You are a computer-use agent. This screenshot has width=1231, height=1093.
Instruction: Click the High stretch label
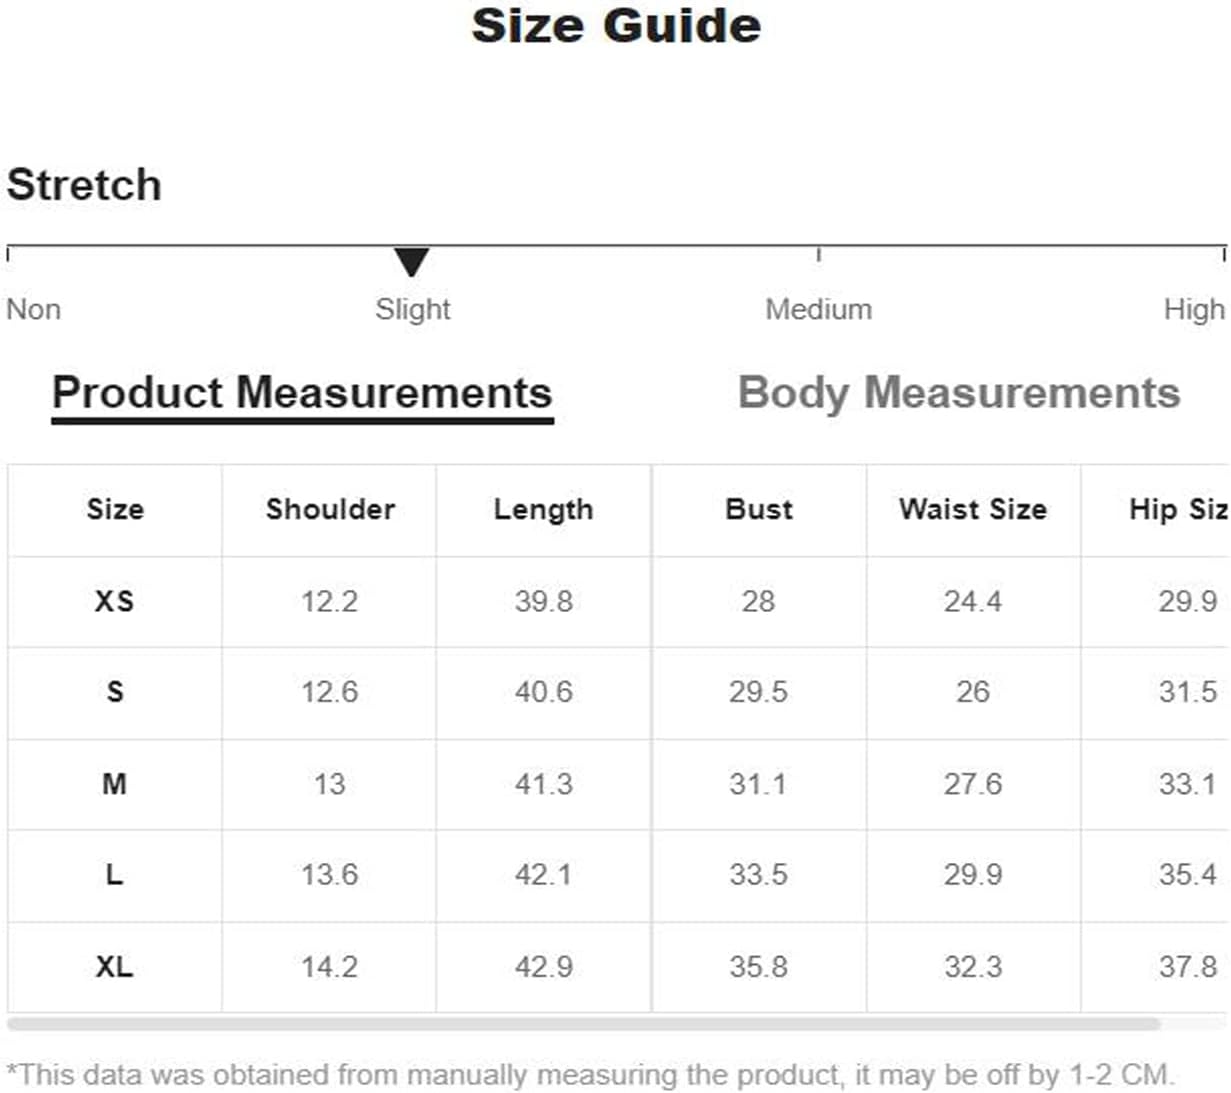1193,310
